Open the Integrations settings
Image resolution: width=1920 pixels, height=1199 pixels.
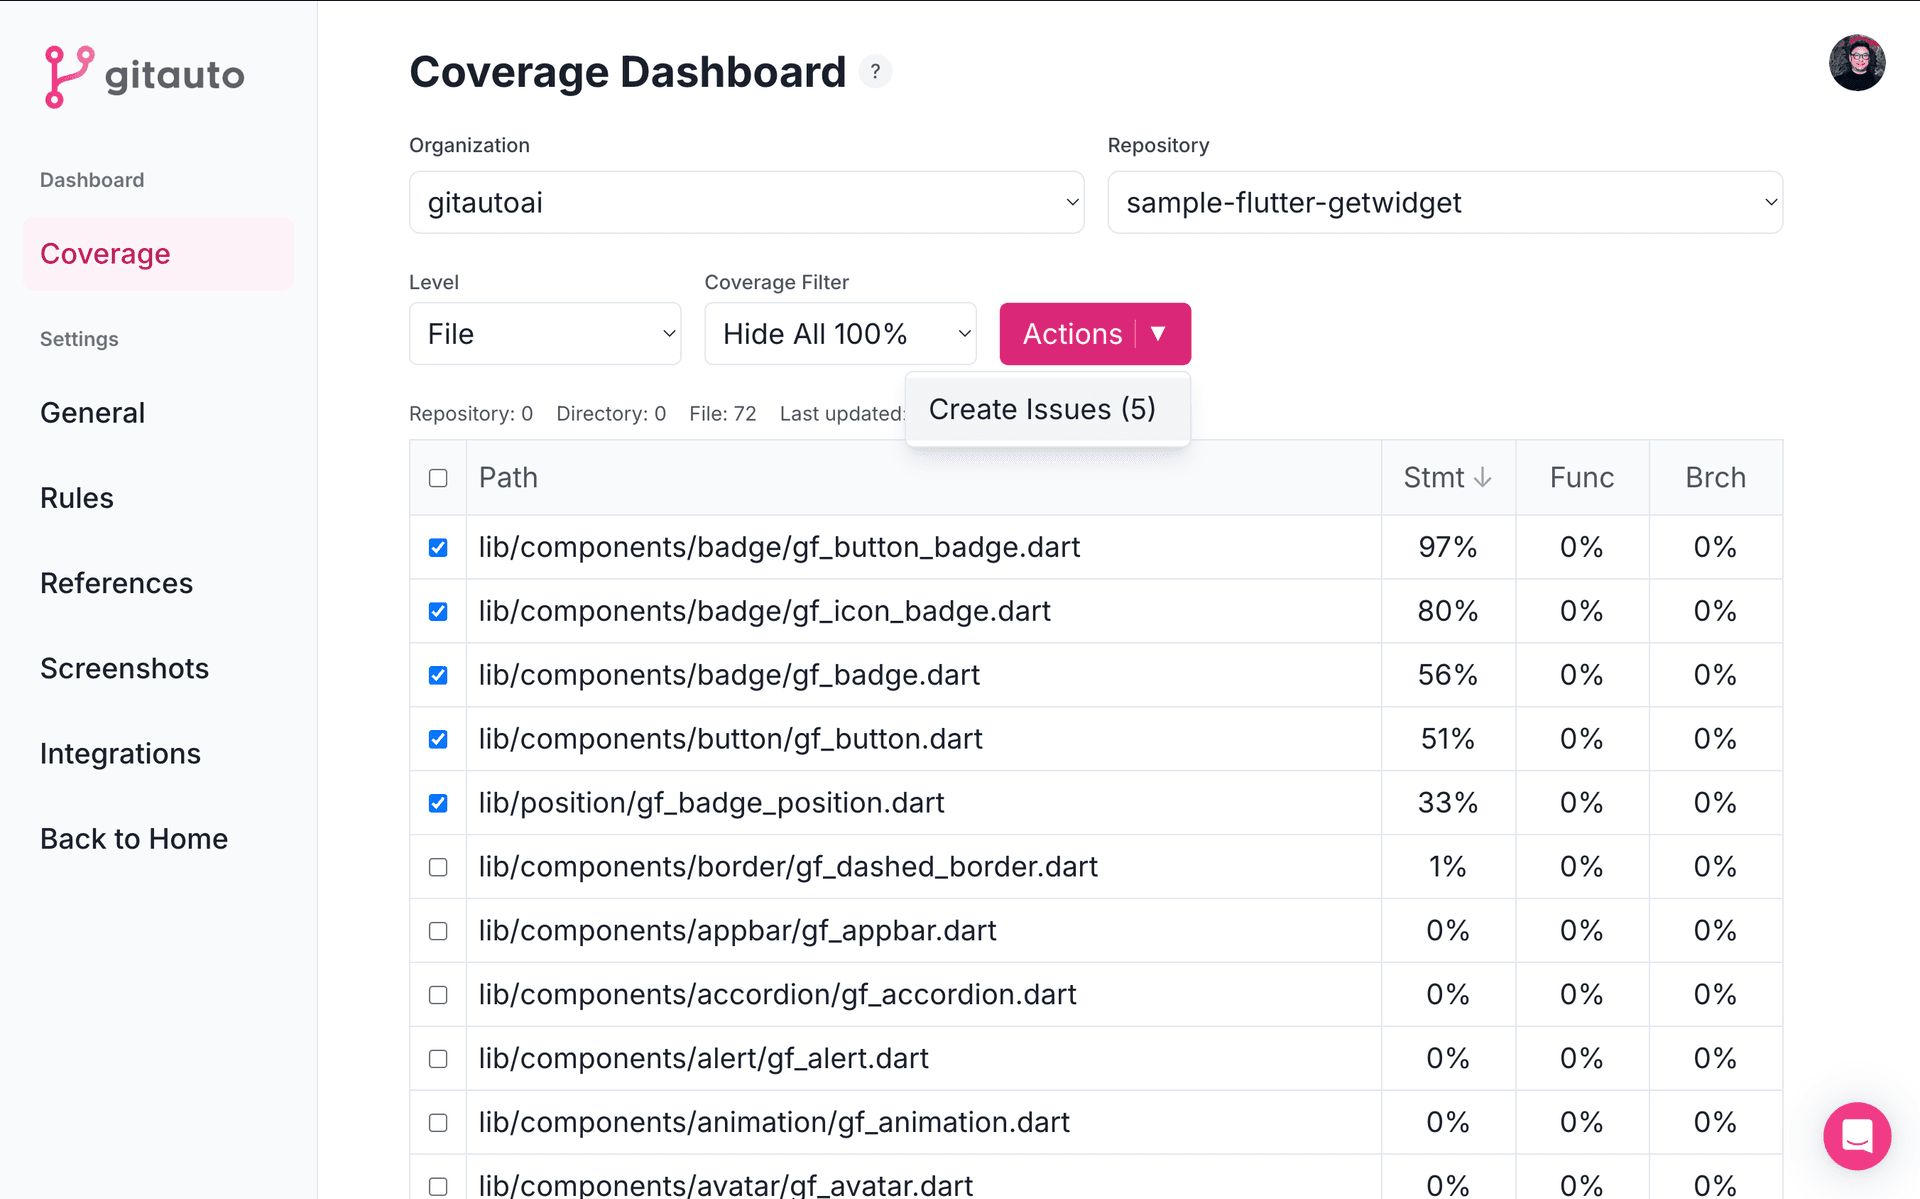120,753
